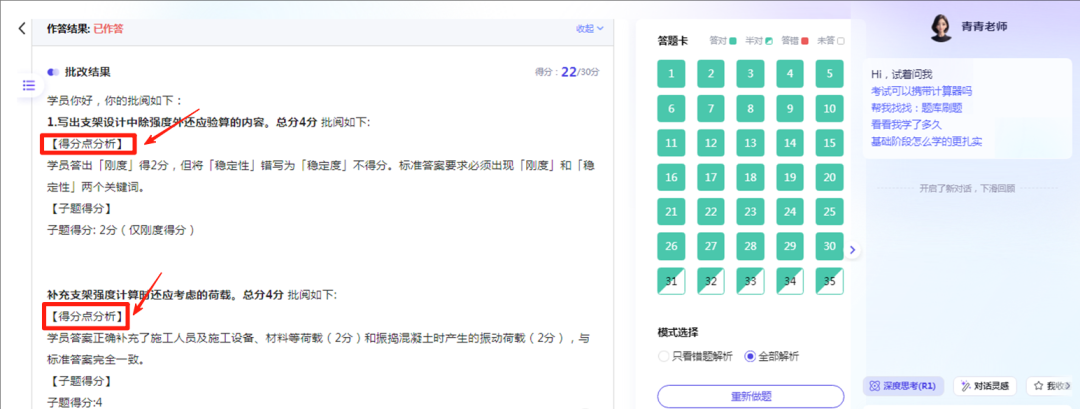View question 25 from answer card
This screenshot has height=409, width=1080.
click(829, 211)
